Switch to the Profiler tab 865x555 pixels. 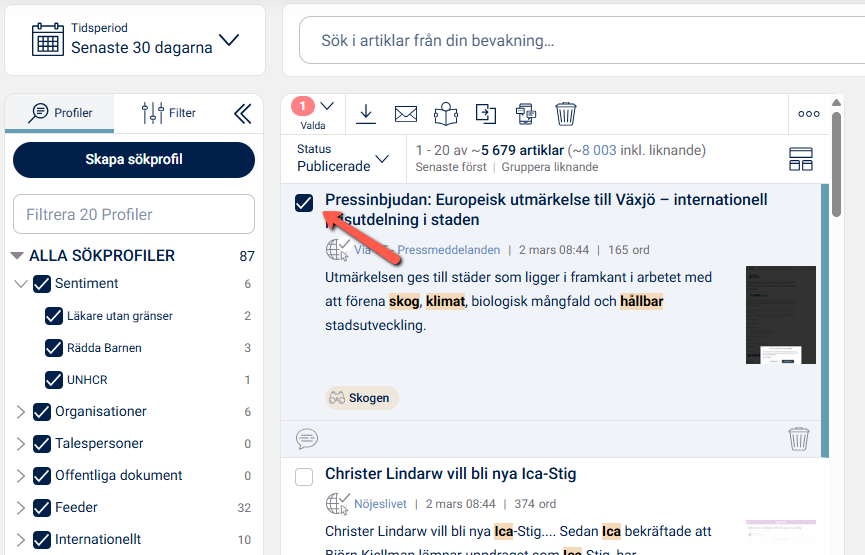tap(60, 113)
